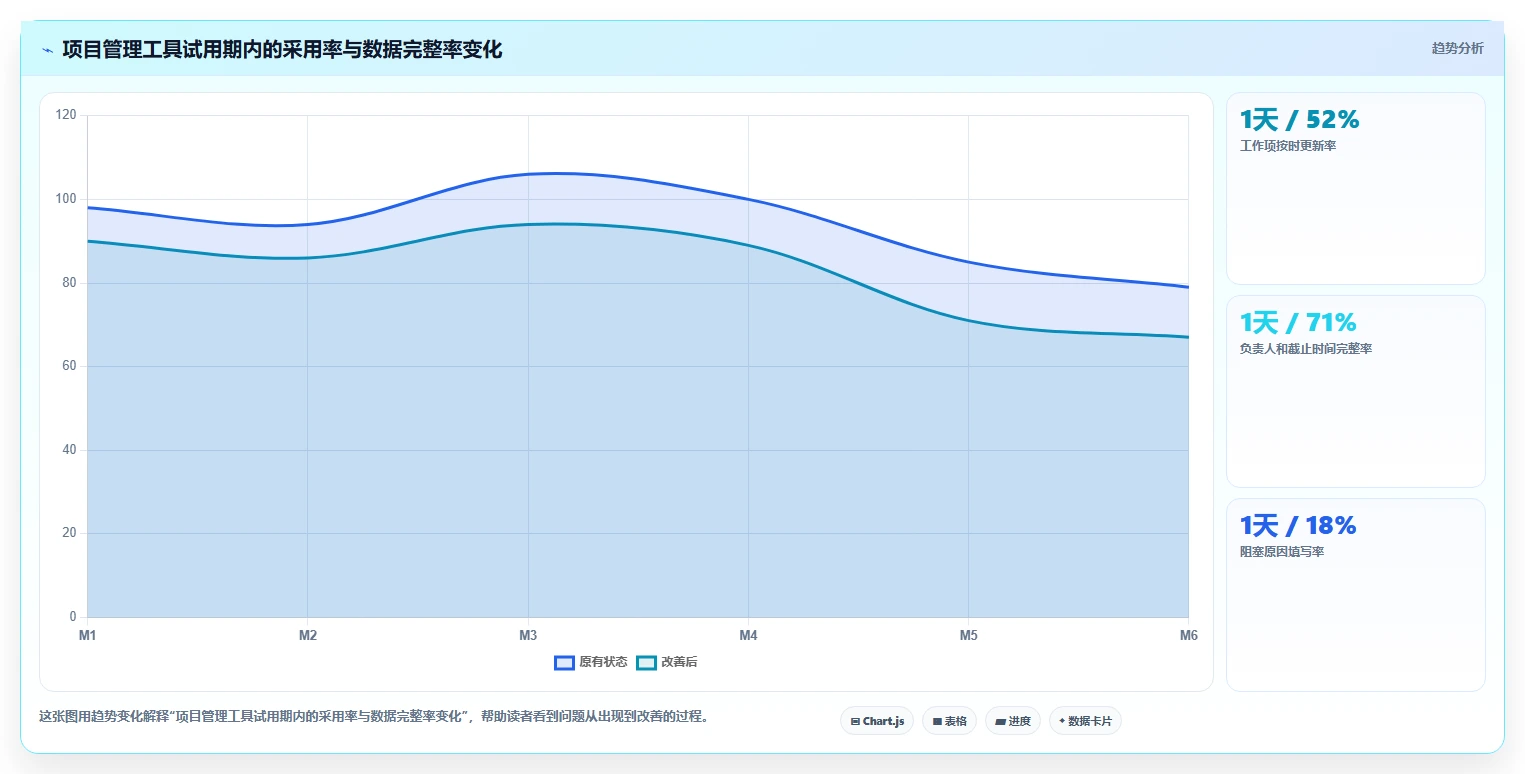Viewport: 1525px width, 774px height.
Task: Click the 120 y-axis value
Action: [66, 115]
